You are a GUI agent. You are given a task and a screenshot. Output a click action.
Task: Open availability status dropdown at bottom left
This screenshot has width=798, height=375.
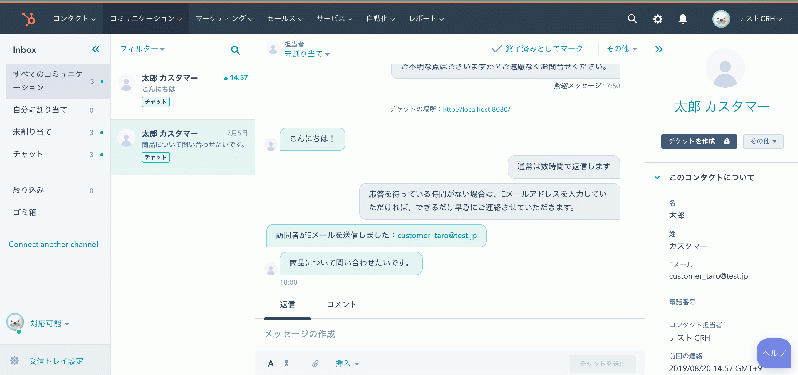click(x=49, y=323)
